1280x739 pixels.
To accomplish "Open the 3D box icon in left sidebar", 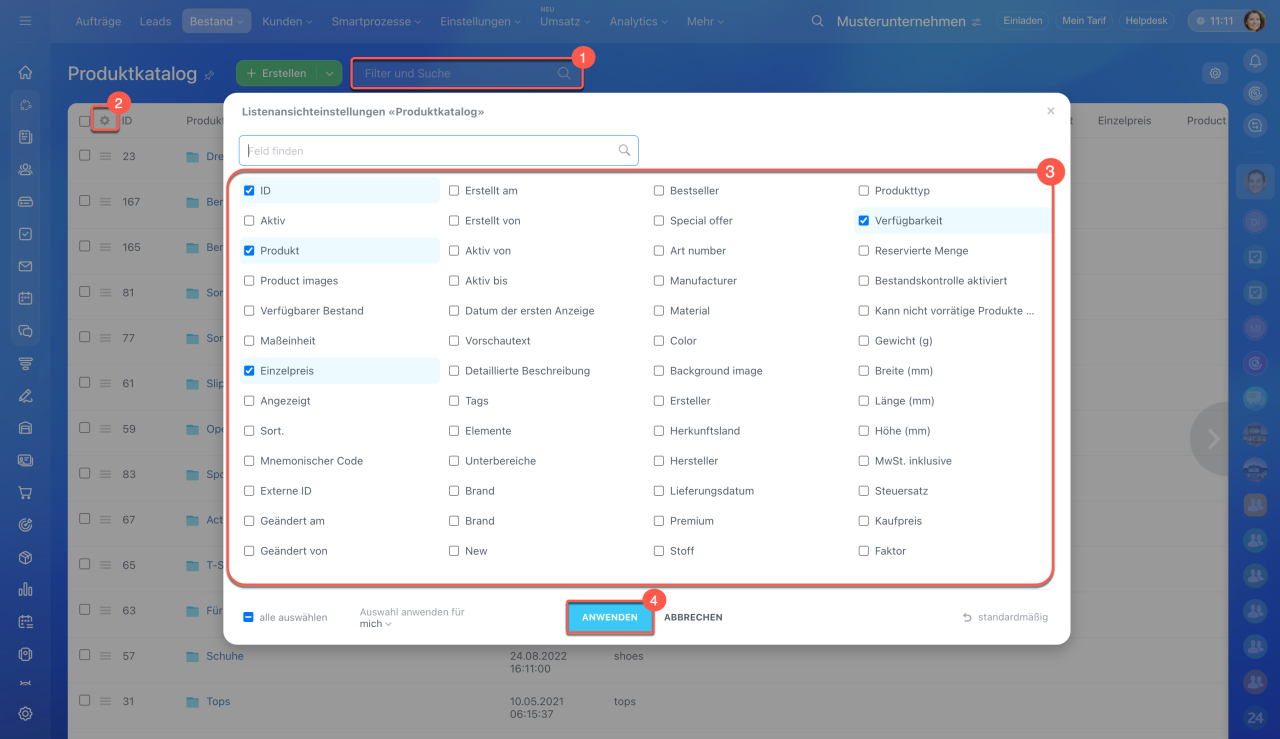I will coord(26,557).
